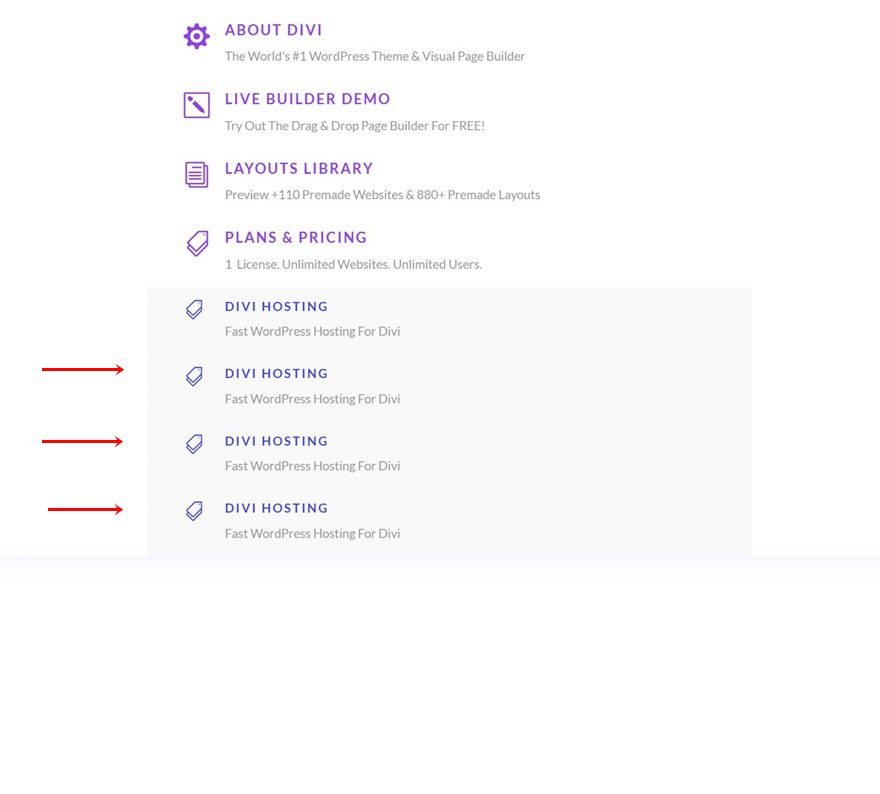Image resolution: width=880 pixels, height=794 pixels.
Task: Select the first Divi Hosting tag icon
Action: point(194,310)
